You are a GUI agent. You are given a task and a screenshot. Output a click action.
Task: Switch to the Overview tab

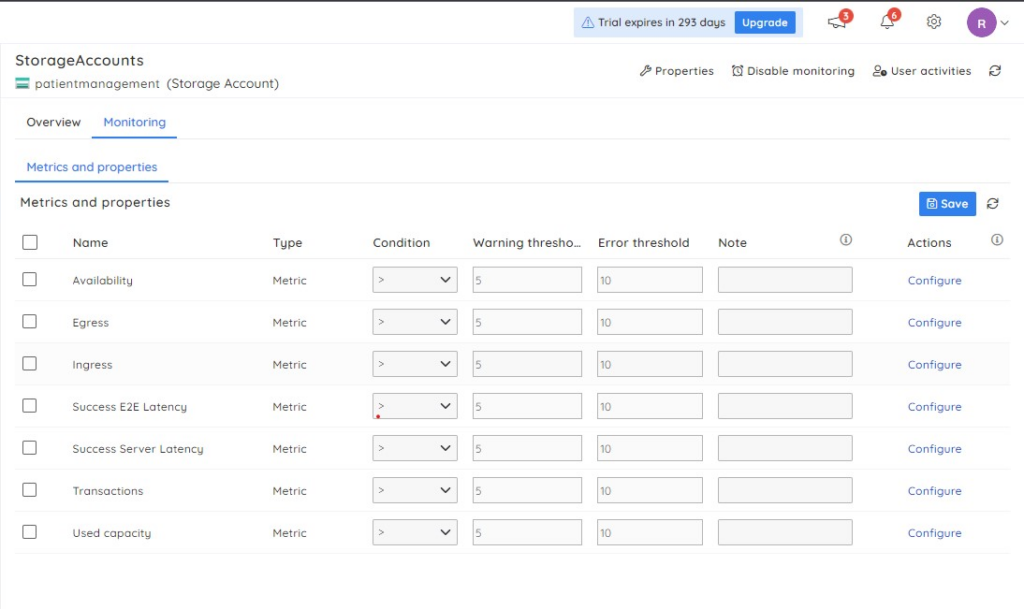coord(54,122)
